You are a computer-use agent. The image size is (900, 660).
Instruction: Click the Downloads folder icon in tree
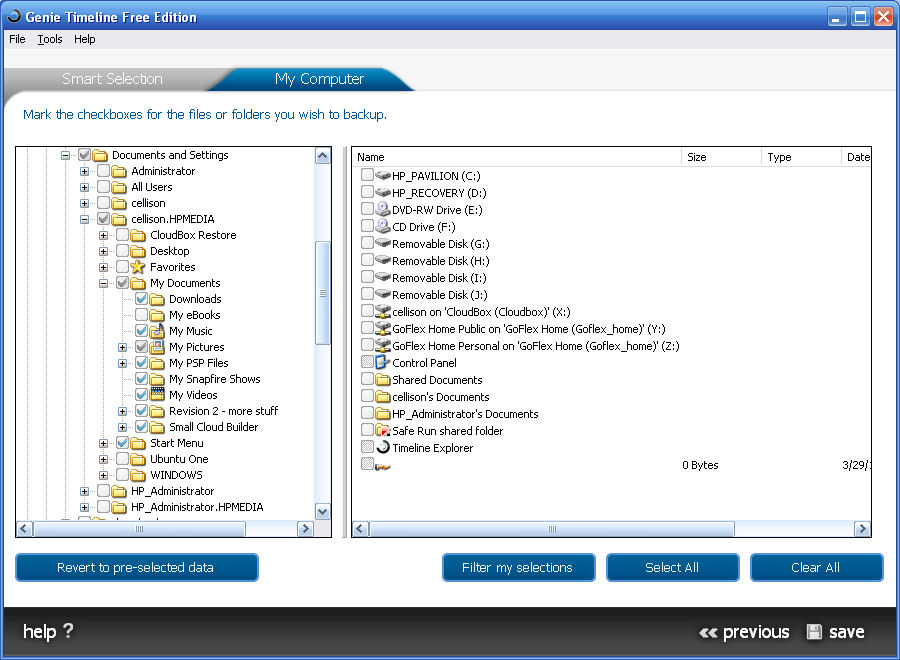(x=157, y=299)
